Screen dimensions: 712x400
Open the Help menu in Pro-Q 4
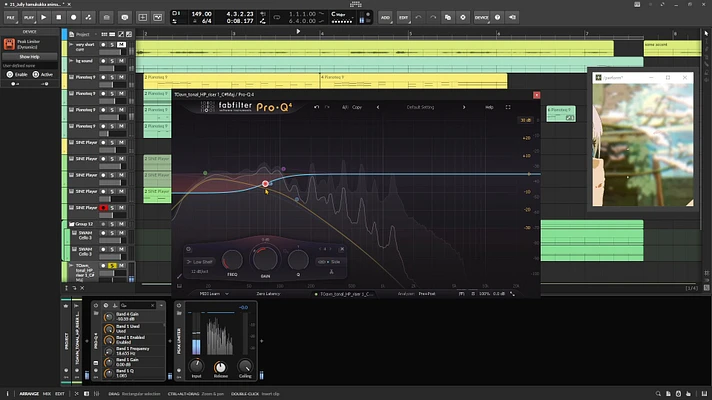(489, 107)
